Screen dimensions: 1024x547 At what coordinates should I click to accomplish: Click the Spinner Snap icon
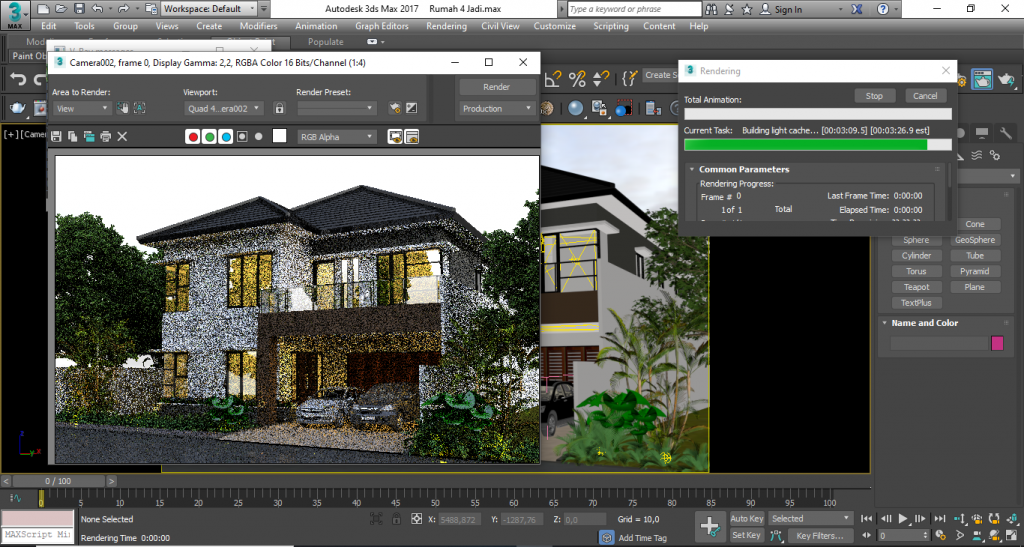(x=600, y=79)
